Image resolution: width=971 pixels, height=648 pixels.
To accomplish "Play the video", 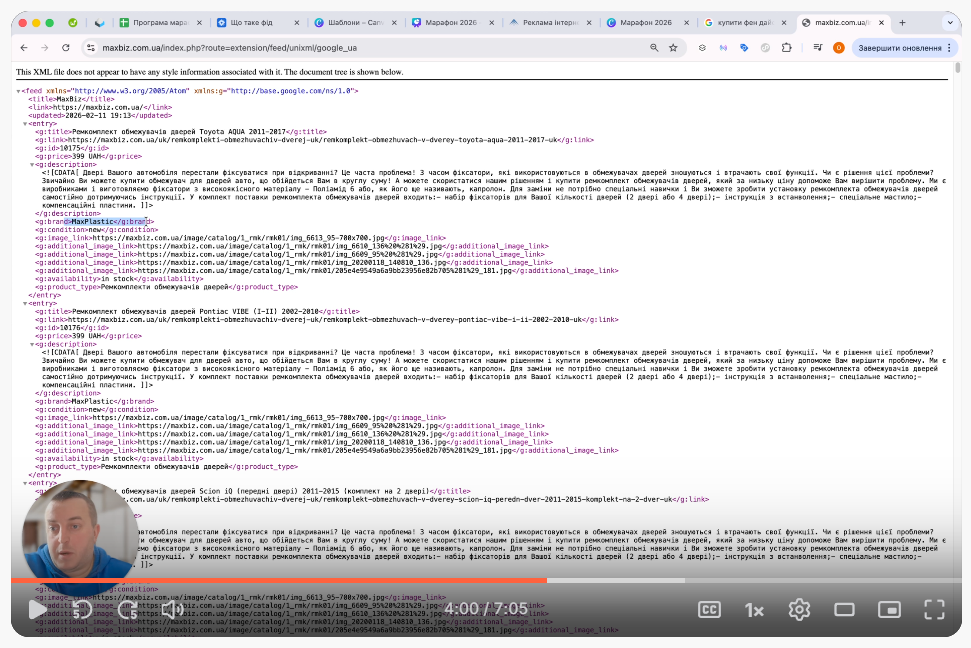I will 37,610.
